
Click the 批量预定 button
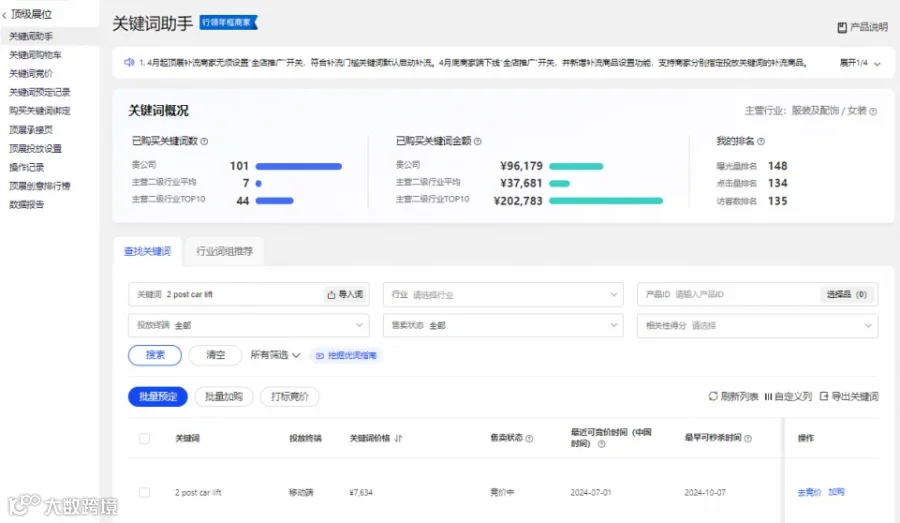pyautogui.click(x=158, y=397)
